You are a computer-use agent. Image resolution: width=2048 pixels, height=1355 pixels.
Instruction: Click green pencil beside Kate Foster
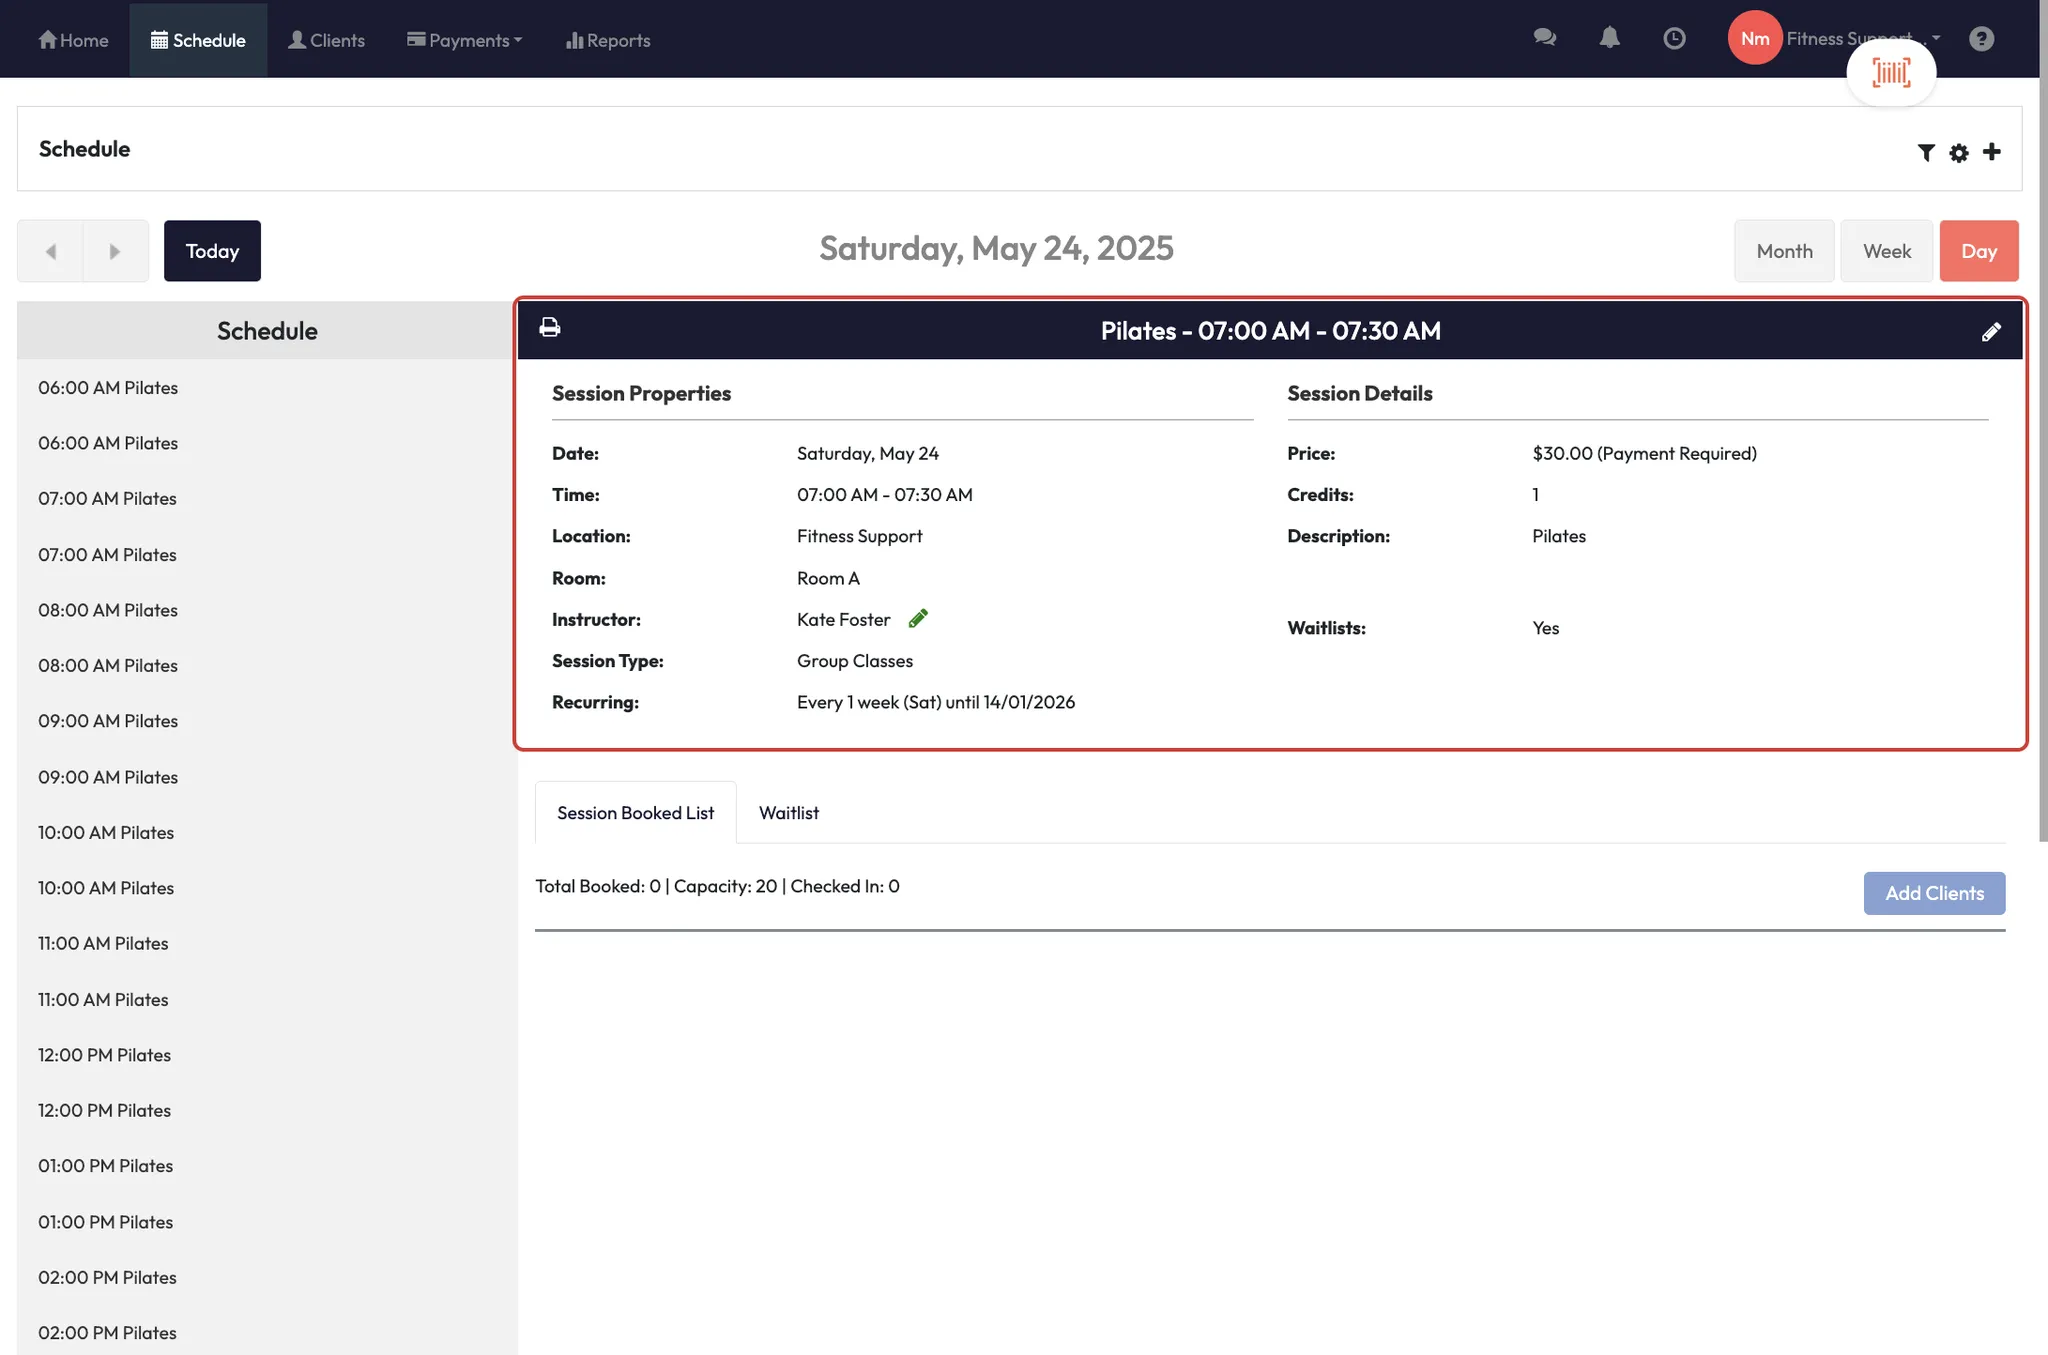918,619
